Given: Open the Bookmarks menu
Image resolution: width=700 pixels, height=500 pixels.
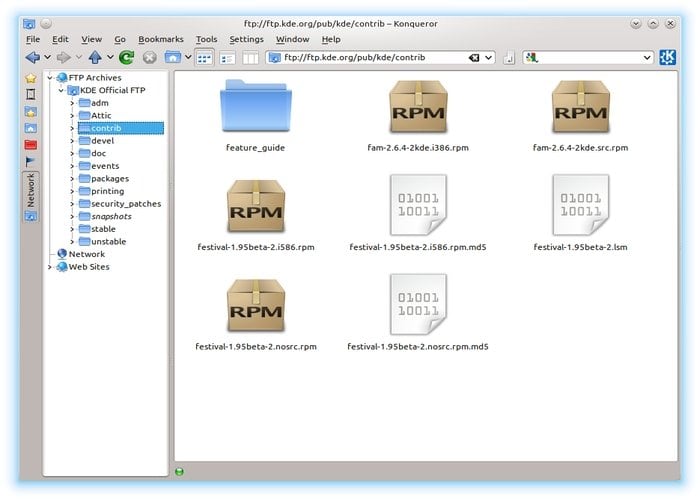Looking at the screenshot, I should pos(161,39).
